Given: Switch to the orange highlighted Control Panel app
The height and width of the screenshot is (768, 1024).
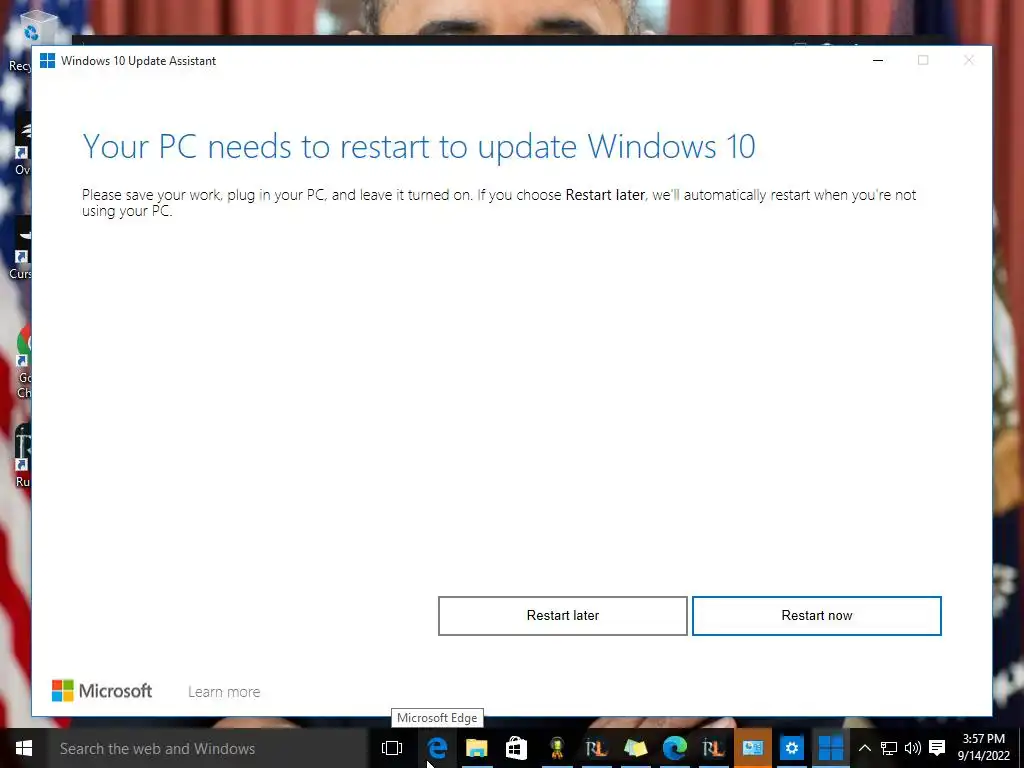Looking at the screenshot, I should click(x=752, y=748).
